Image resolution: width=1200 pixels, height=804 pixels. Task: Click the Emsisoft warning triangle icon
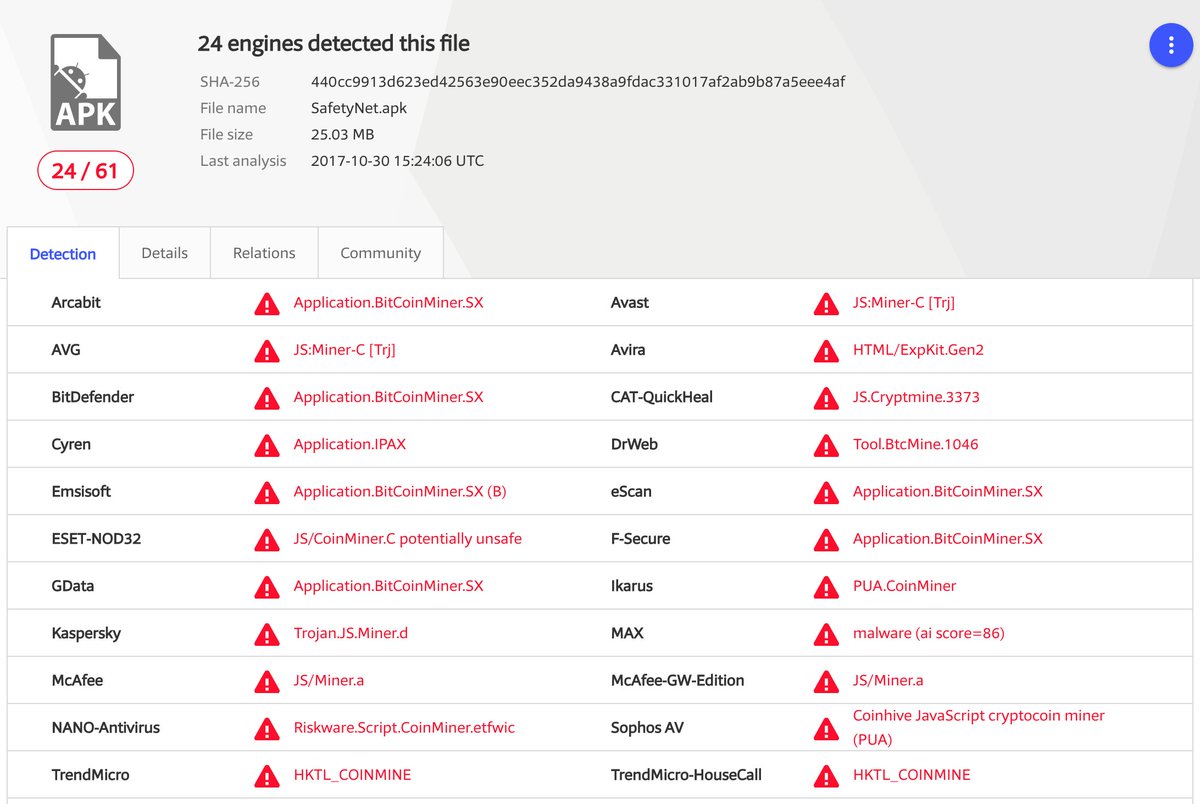point(266,492)
